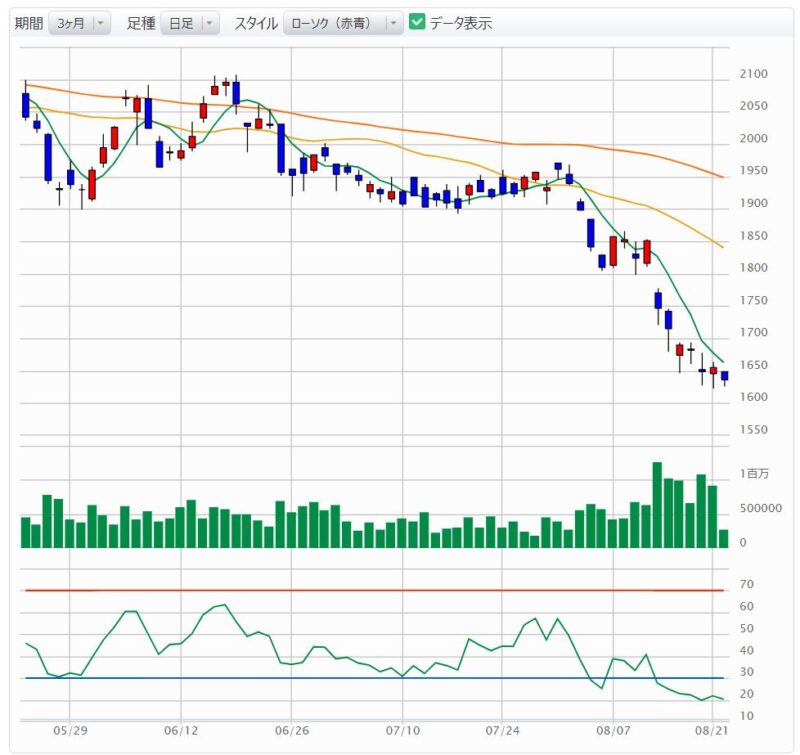Click the 足種 label
800x755 pixels.
[141, 23]
